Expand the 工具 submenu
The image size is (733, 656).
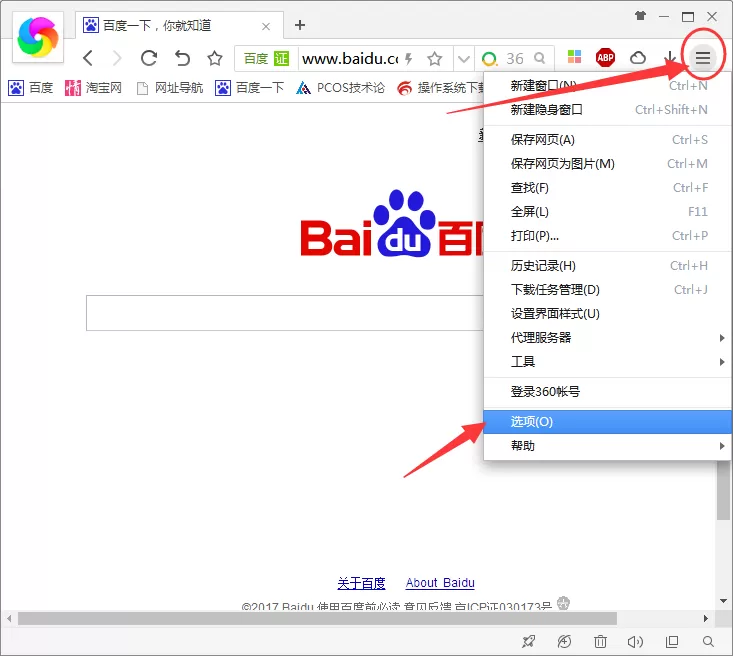point(608,361)
